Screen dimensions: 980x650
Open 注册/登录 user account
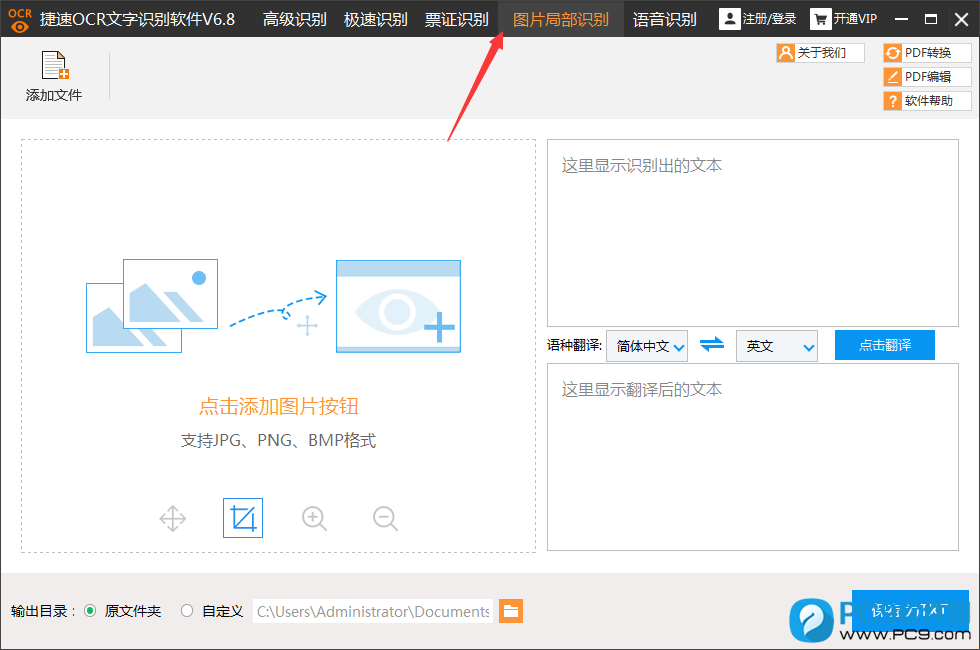pyautogui.click(x=758, y=19)
